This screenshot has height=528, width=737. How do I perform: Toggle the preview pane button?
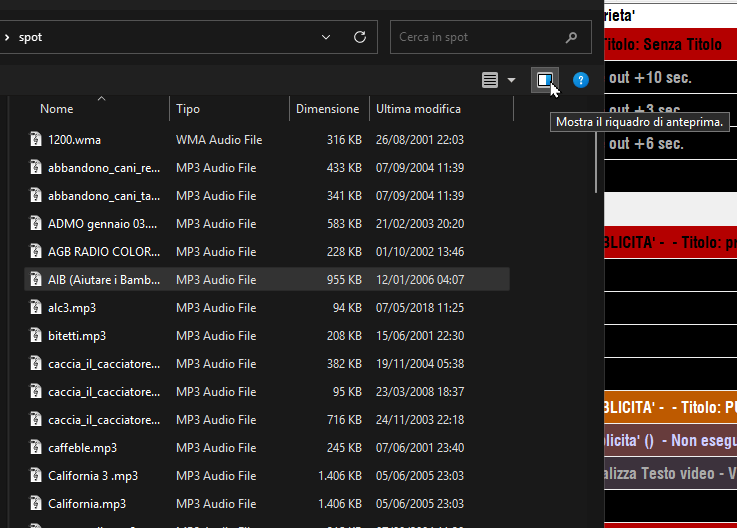pos(545,80)
